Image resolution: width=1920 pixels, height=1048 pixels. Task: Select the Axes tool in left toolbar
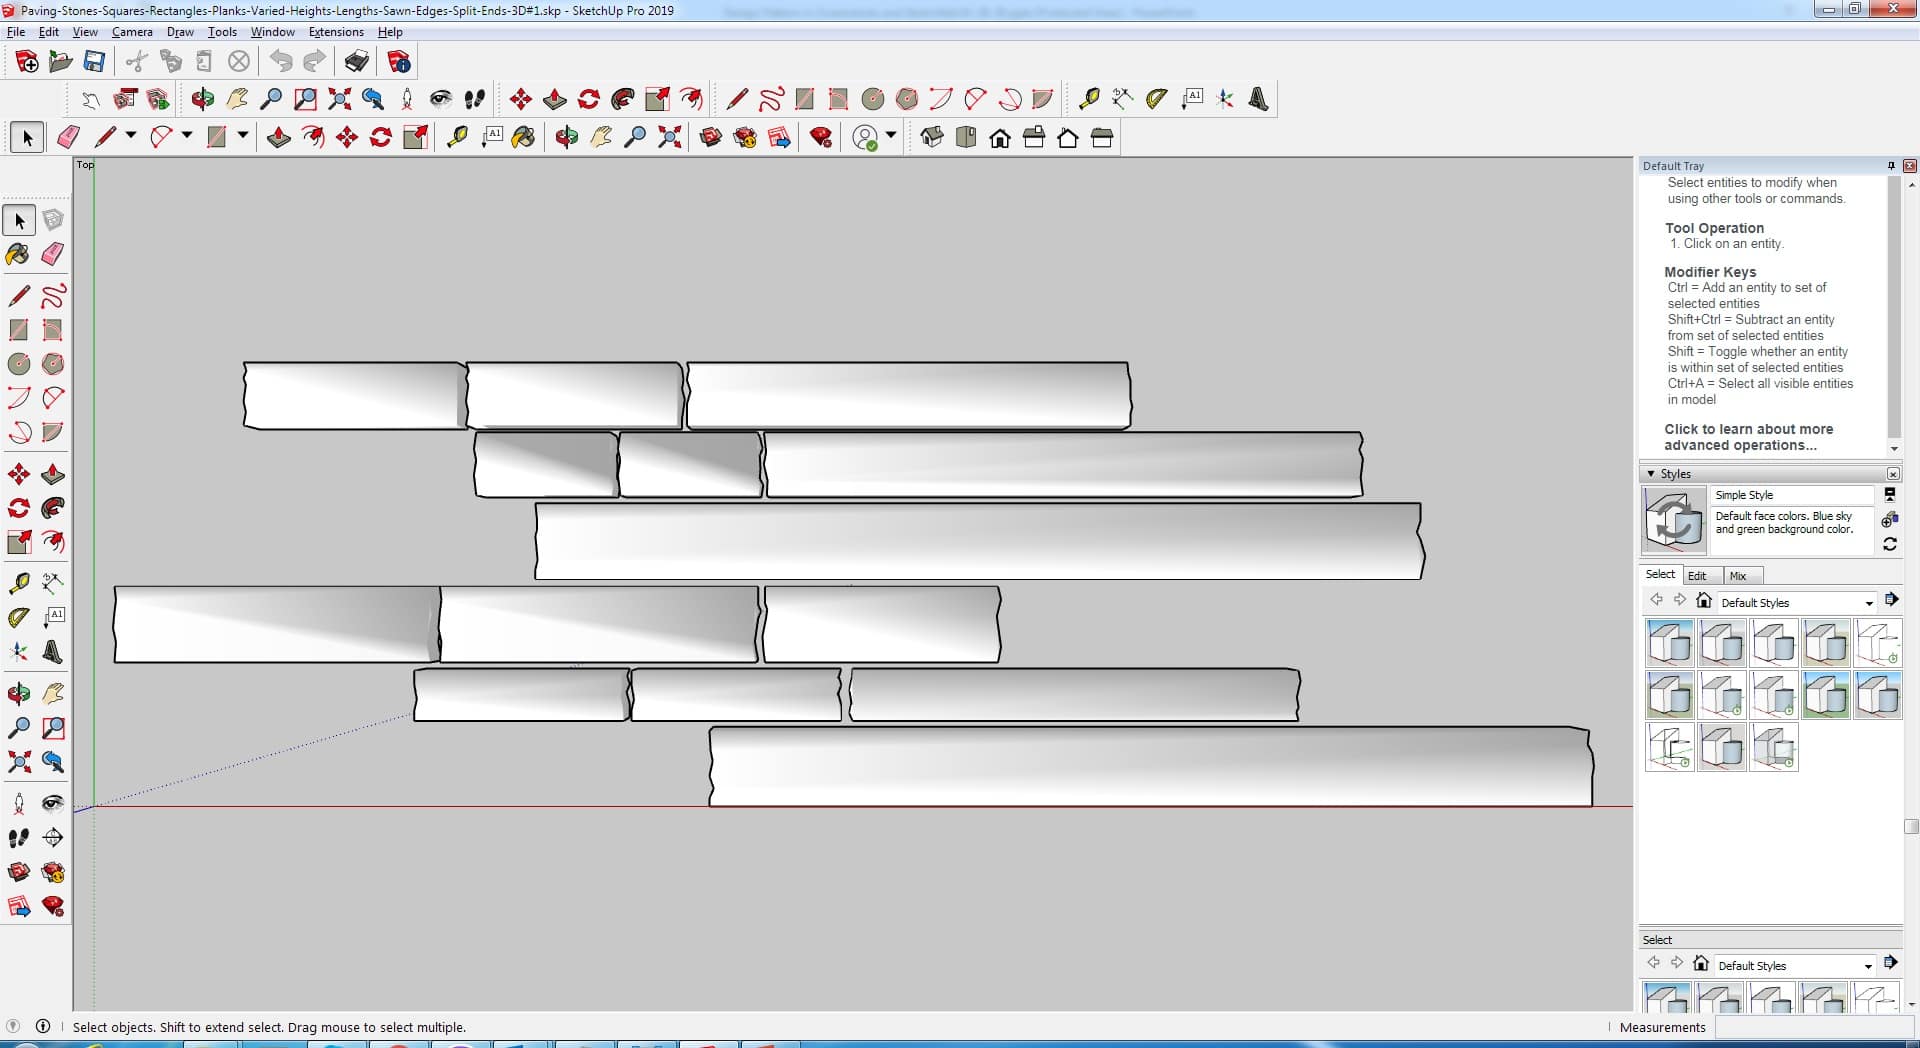click(18, 652)
